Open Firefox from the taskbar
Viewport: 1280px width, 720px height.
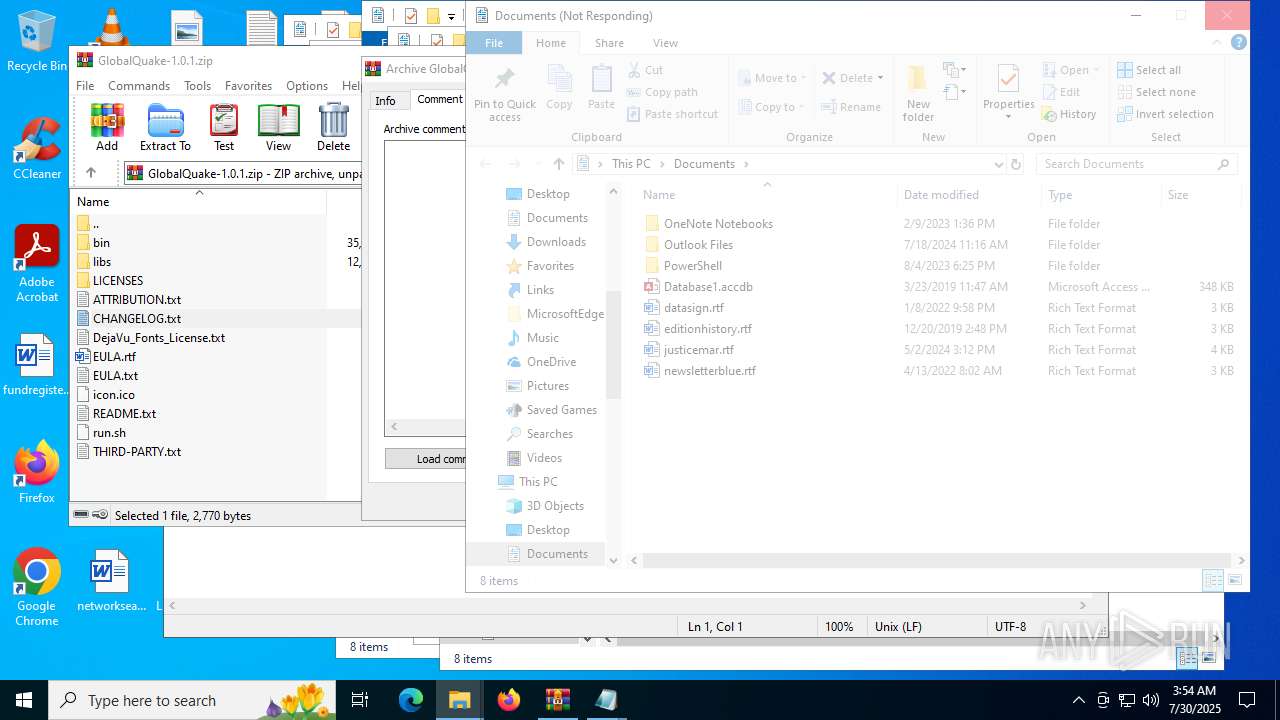[509, 700]
